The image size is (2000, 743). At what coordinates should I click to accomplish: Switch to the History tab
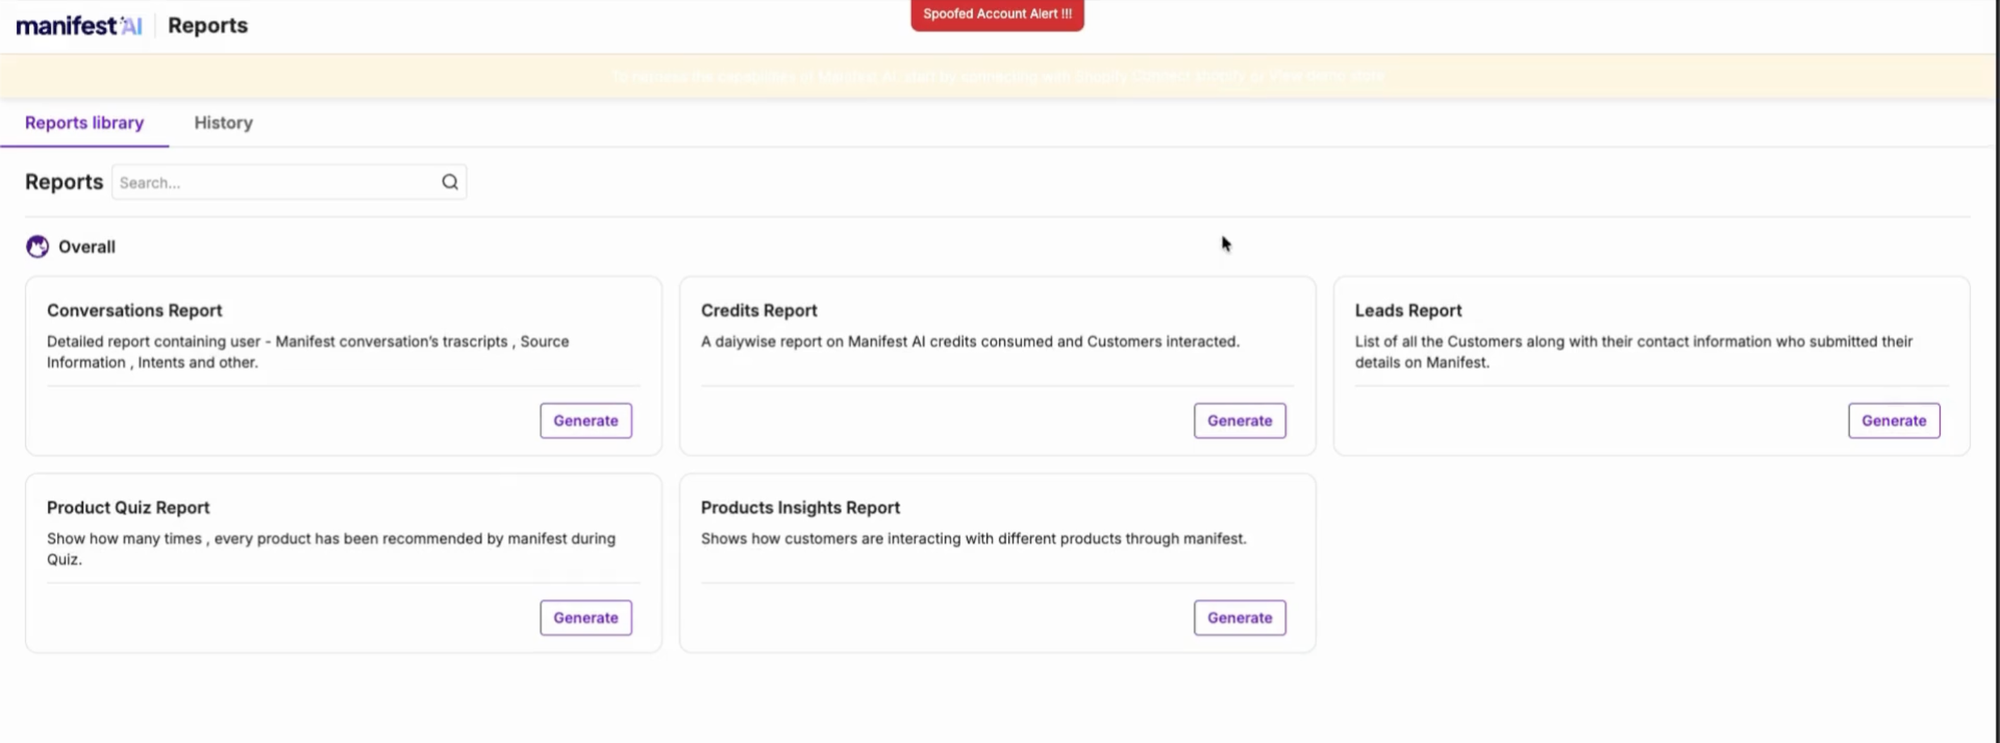[223, 122]
